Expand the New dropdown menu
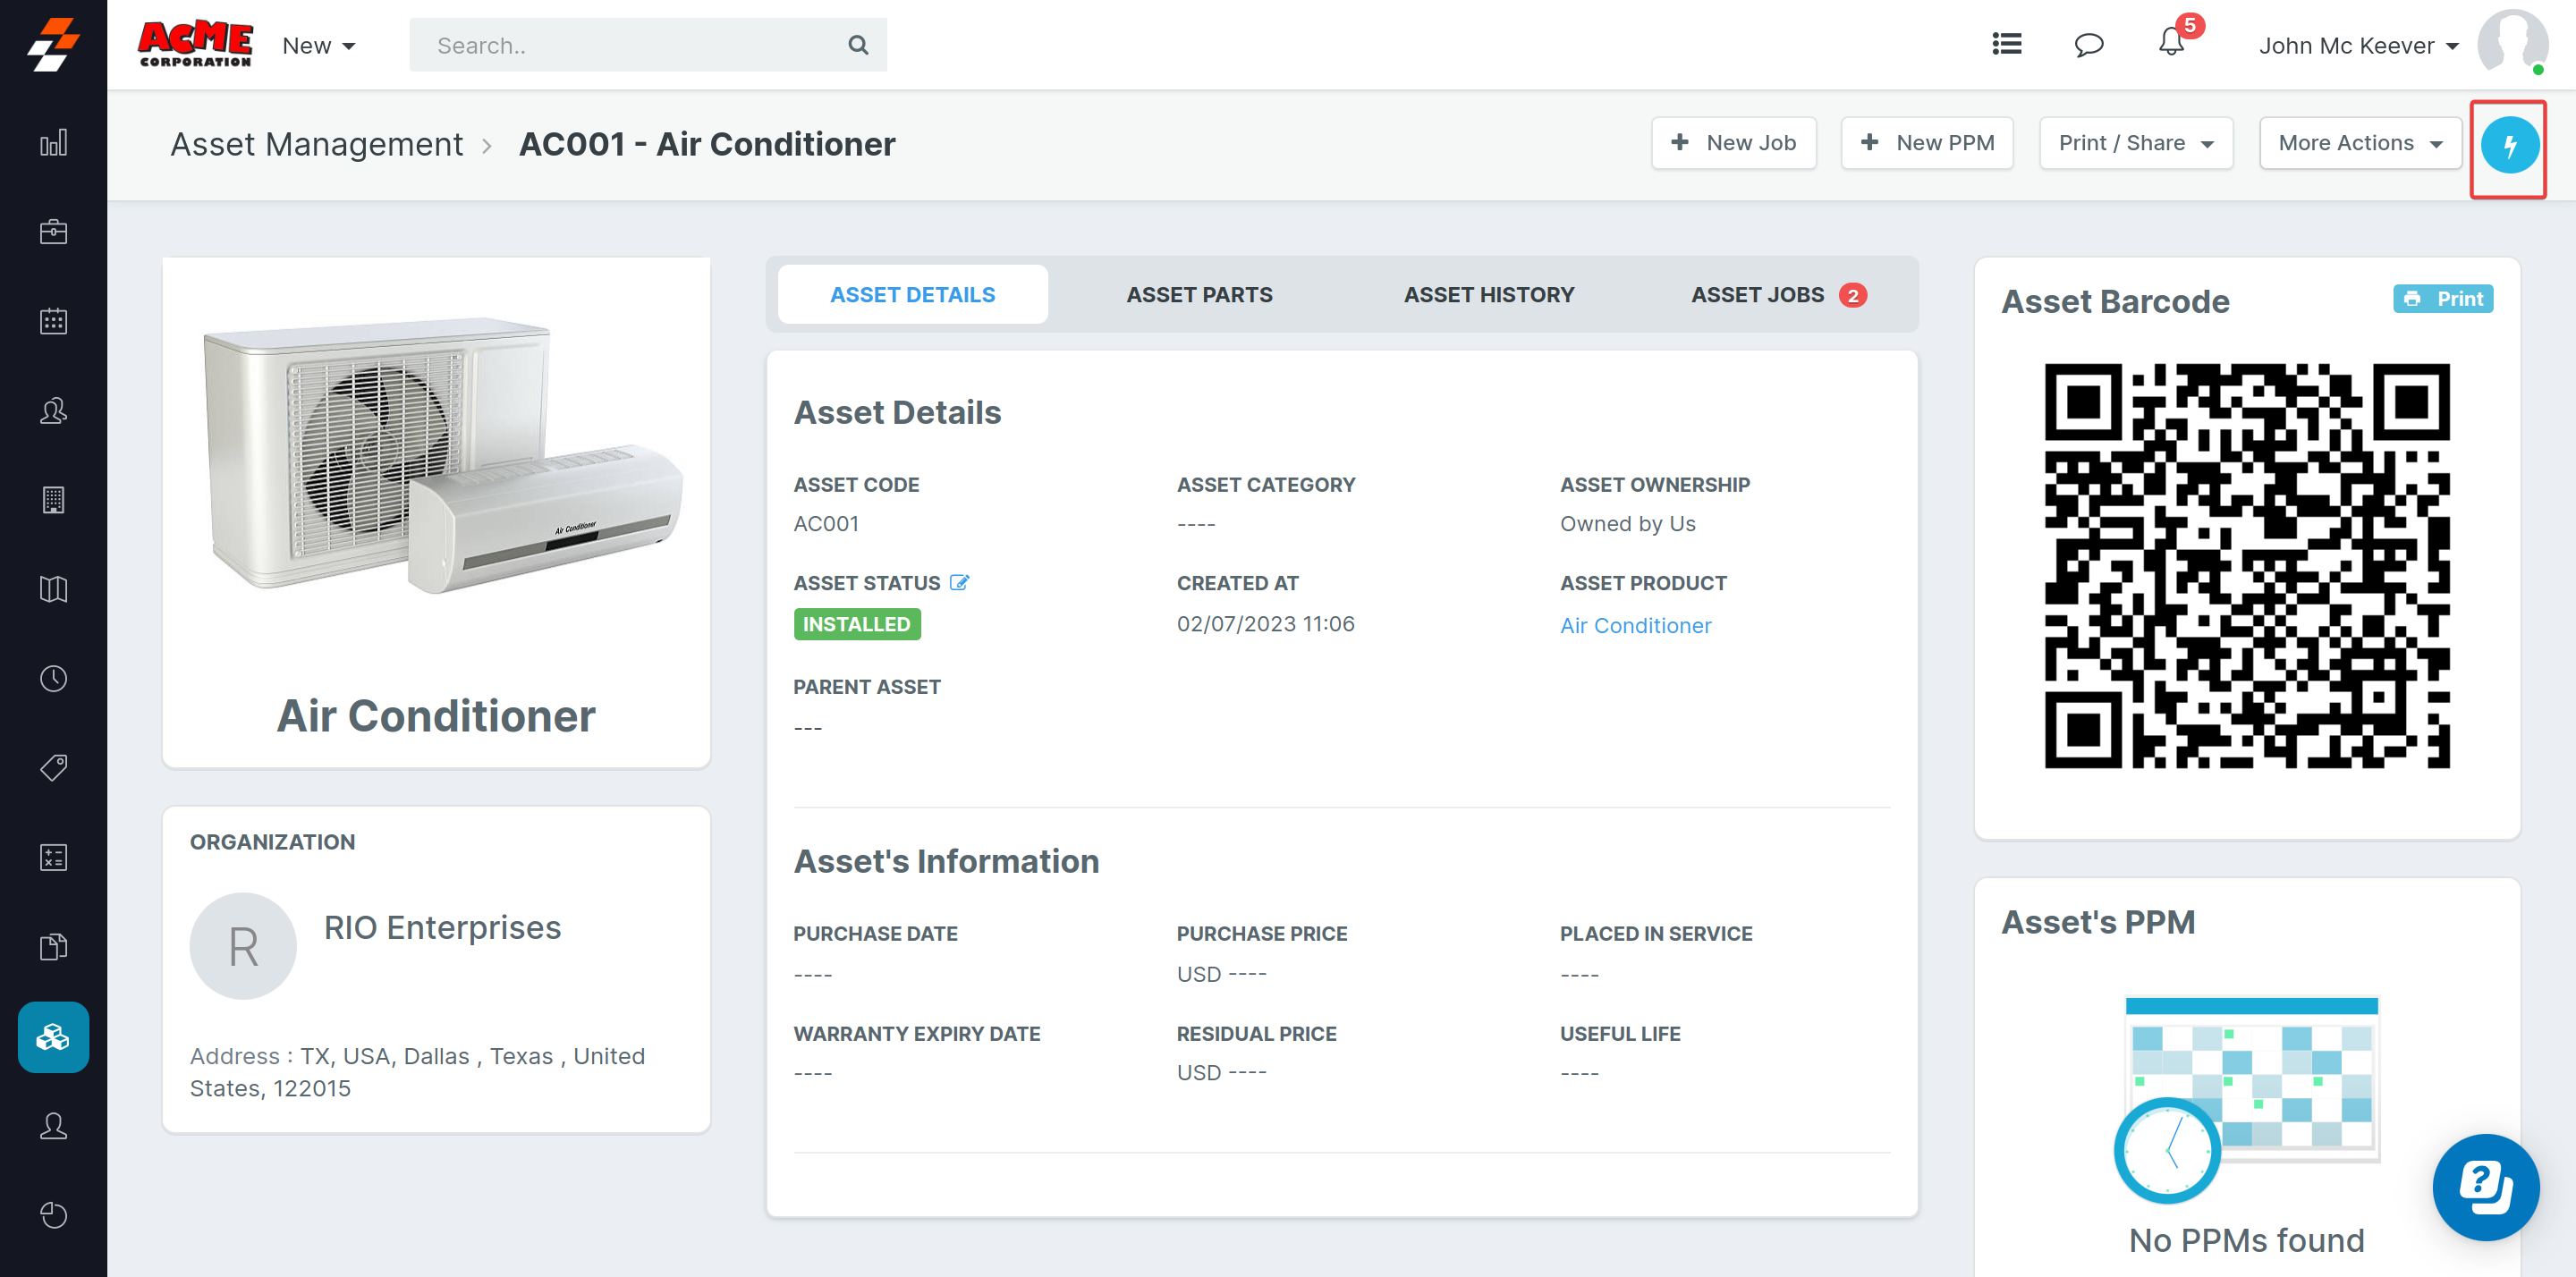Screen dimensions: 2576x1277 318,46
